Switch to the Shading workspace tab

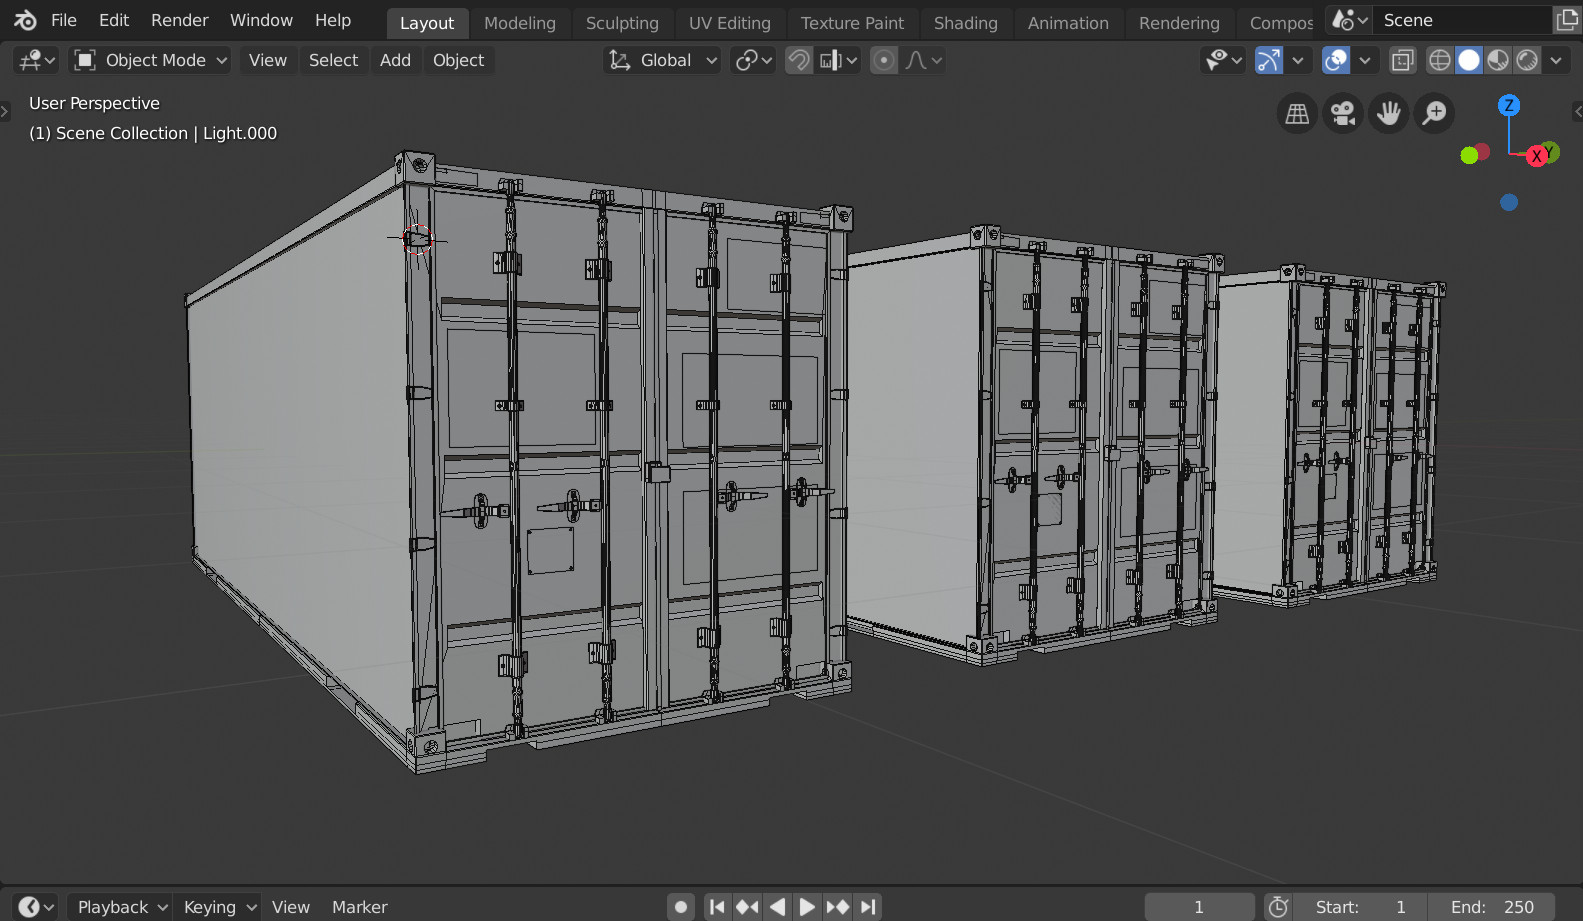click(966, 23)
